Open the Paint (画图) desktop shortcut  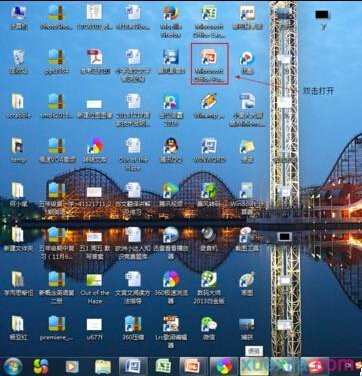point(247,284)
